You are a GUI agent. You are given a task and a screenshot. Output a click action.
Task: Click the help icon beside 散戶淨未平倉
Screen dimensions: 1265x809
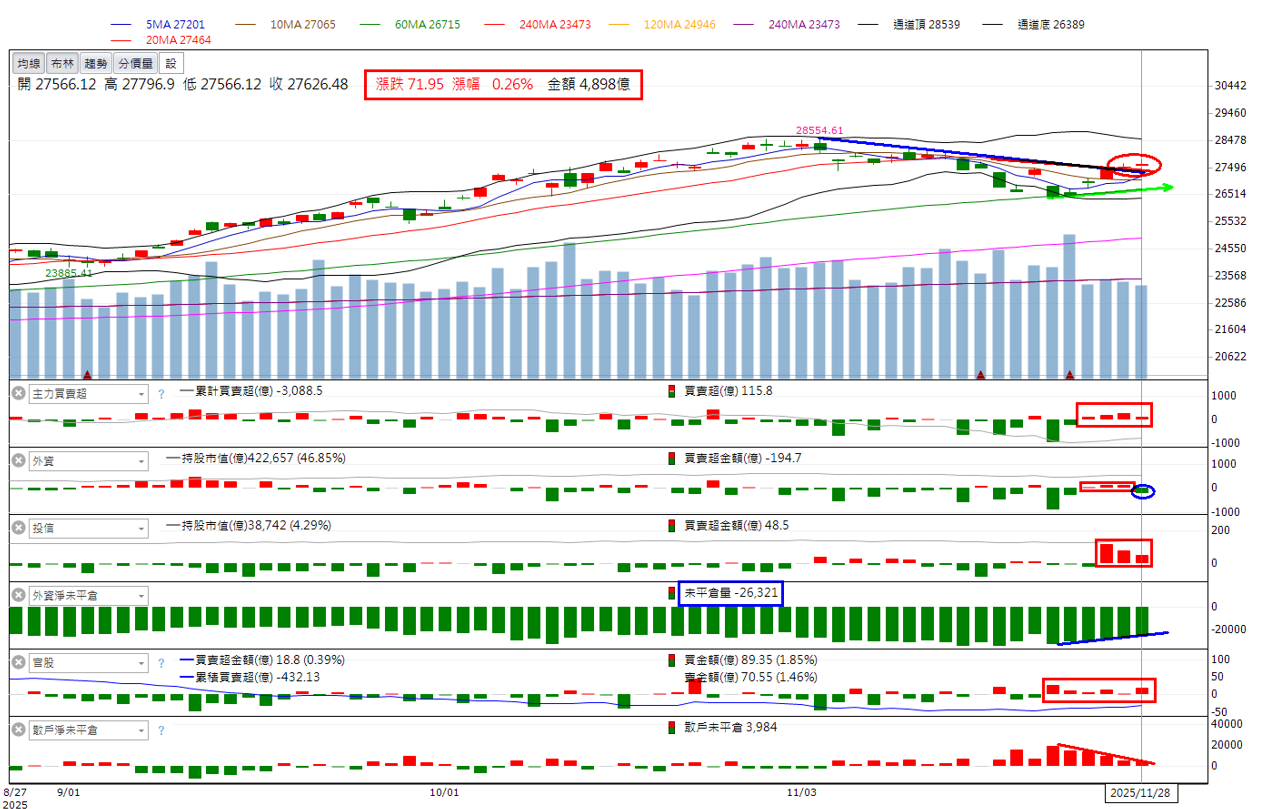161,730
